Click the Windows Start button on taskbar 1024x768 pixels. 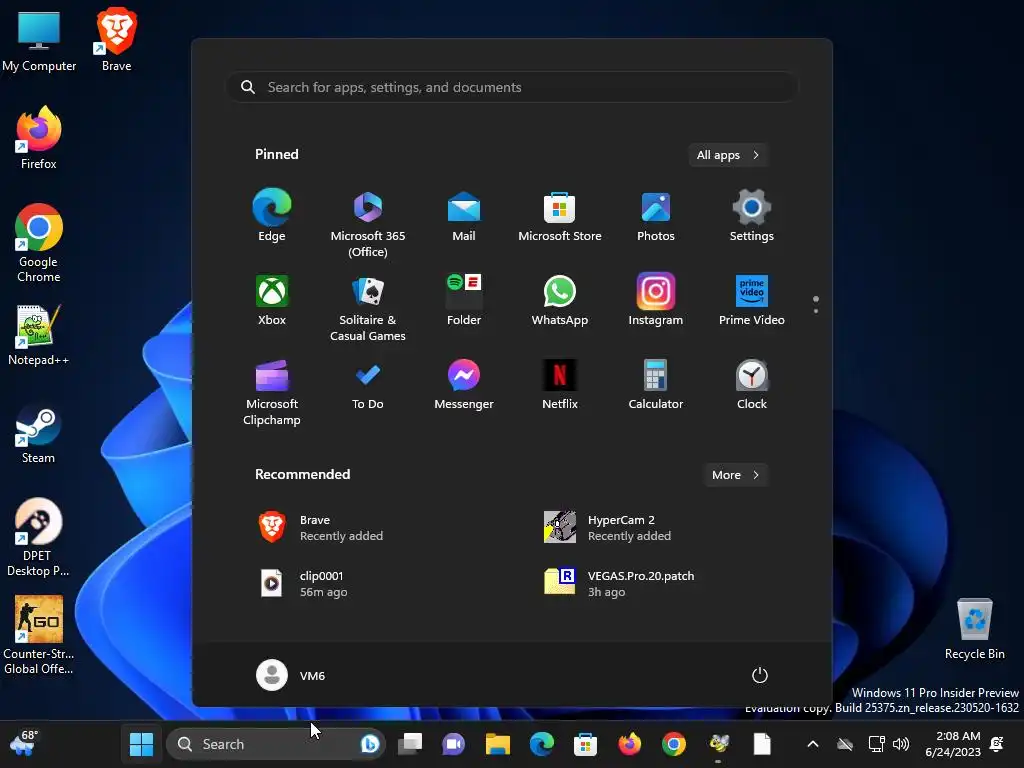click(141, 744)
